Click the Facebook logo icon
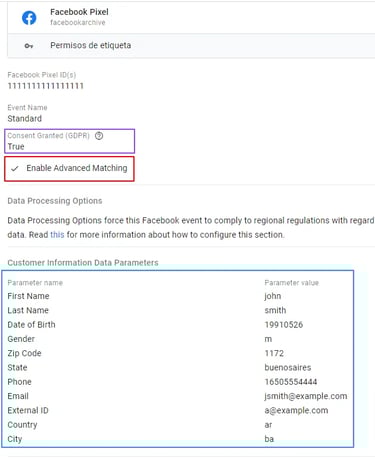375x458 pixels. pos(29,18)
